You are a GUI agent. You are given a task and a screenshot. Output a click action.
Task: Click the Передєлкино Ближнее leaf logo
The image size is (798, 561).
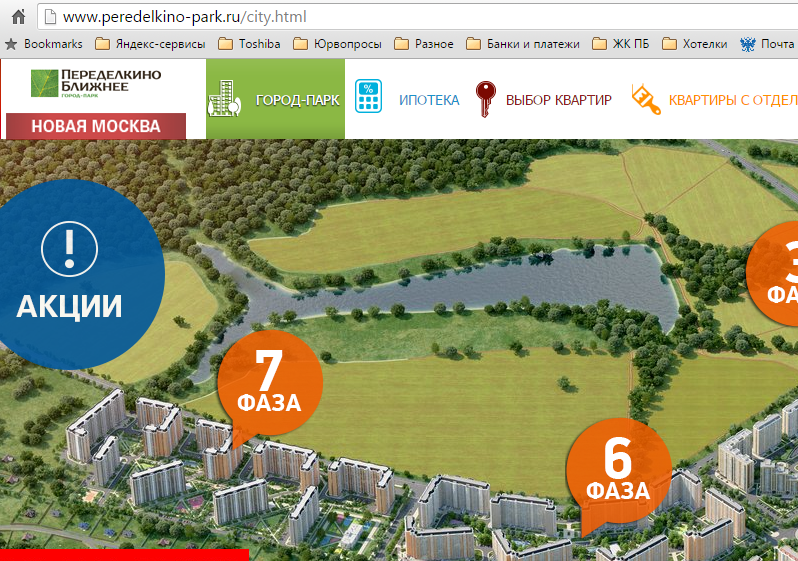pyautogui.click(x=44, y=83)
